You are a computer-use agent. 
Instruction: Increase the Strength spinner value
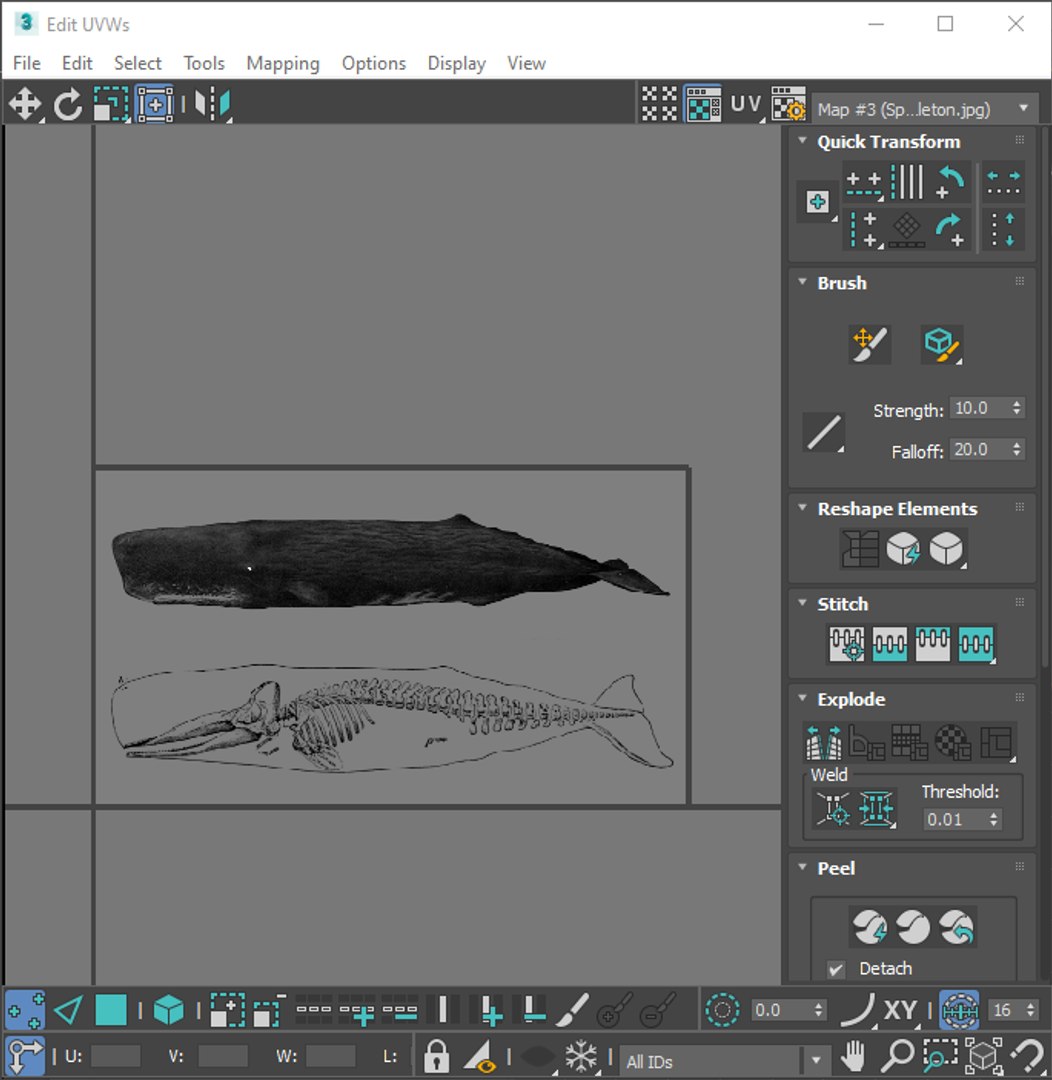1017,403
